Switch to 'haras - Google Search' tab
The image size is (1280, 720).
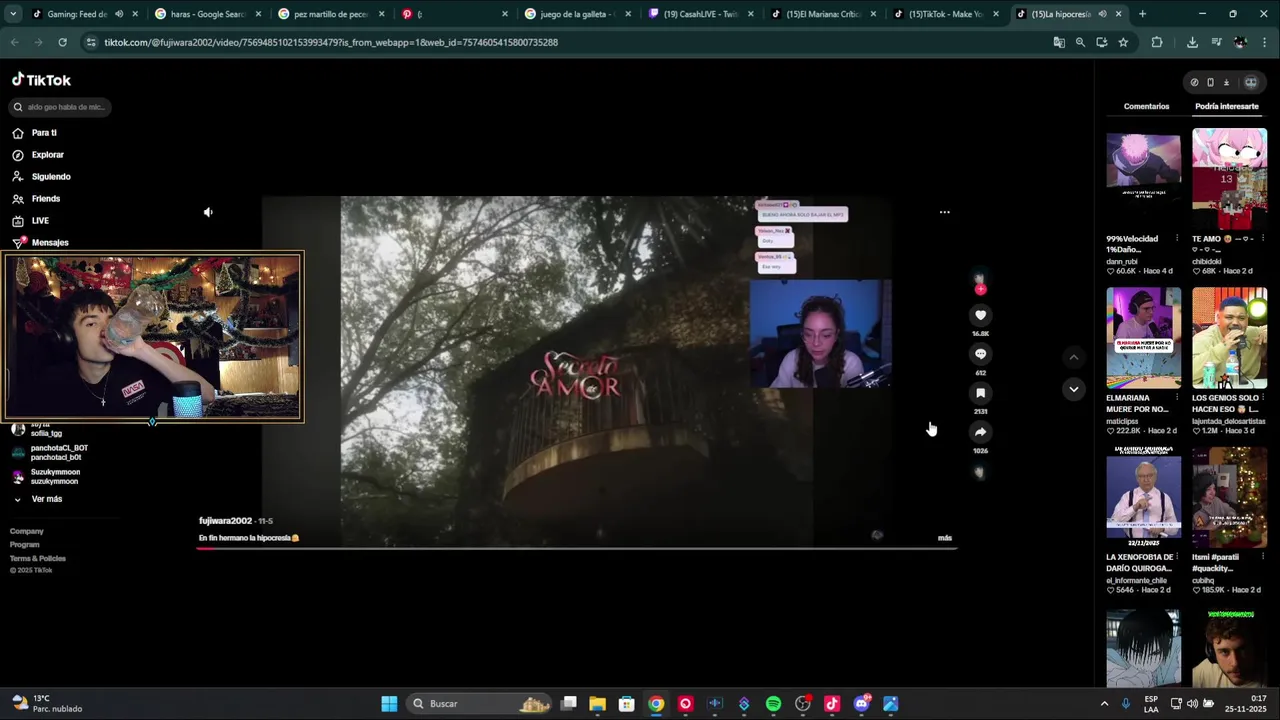[208, 14]
